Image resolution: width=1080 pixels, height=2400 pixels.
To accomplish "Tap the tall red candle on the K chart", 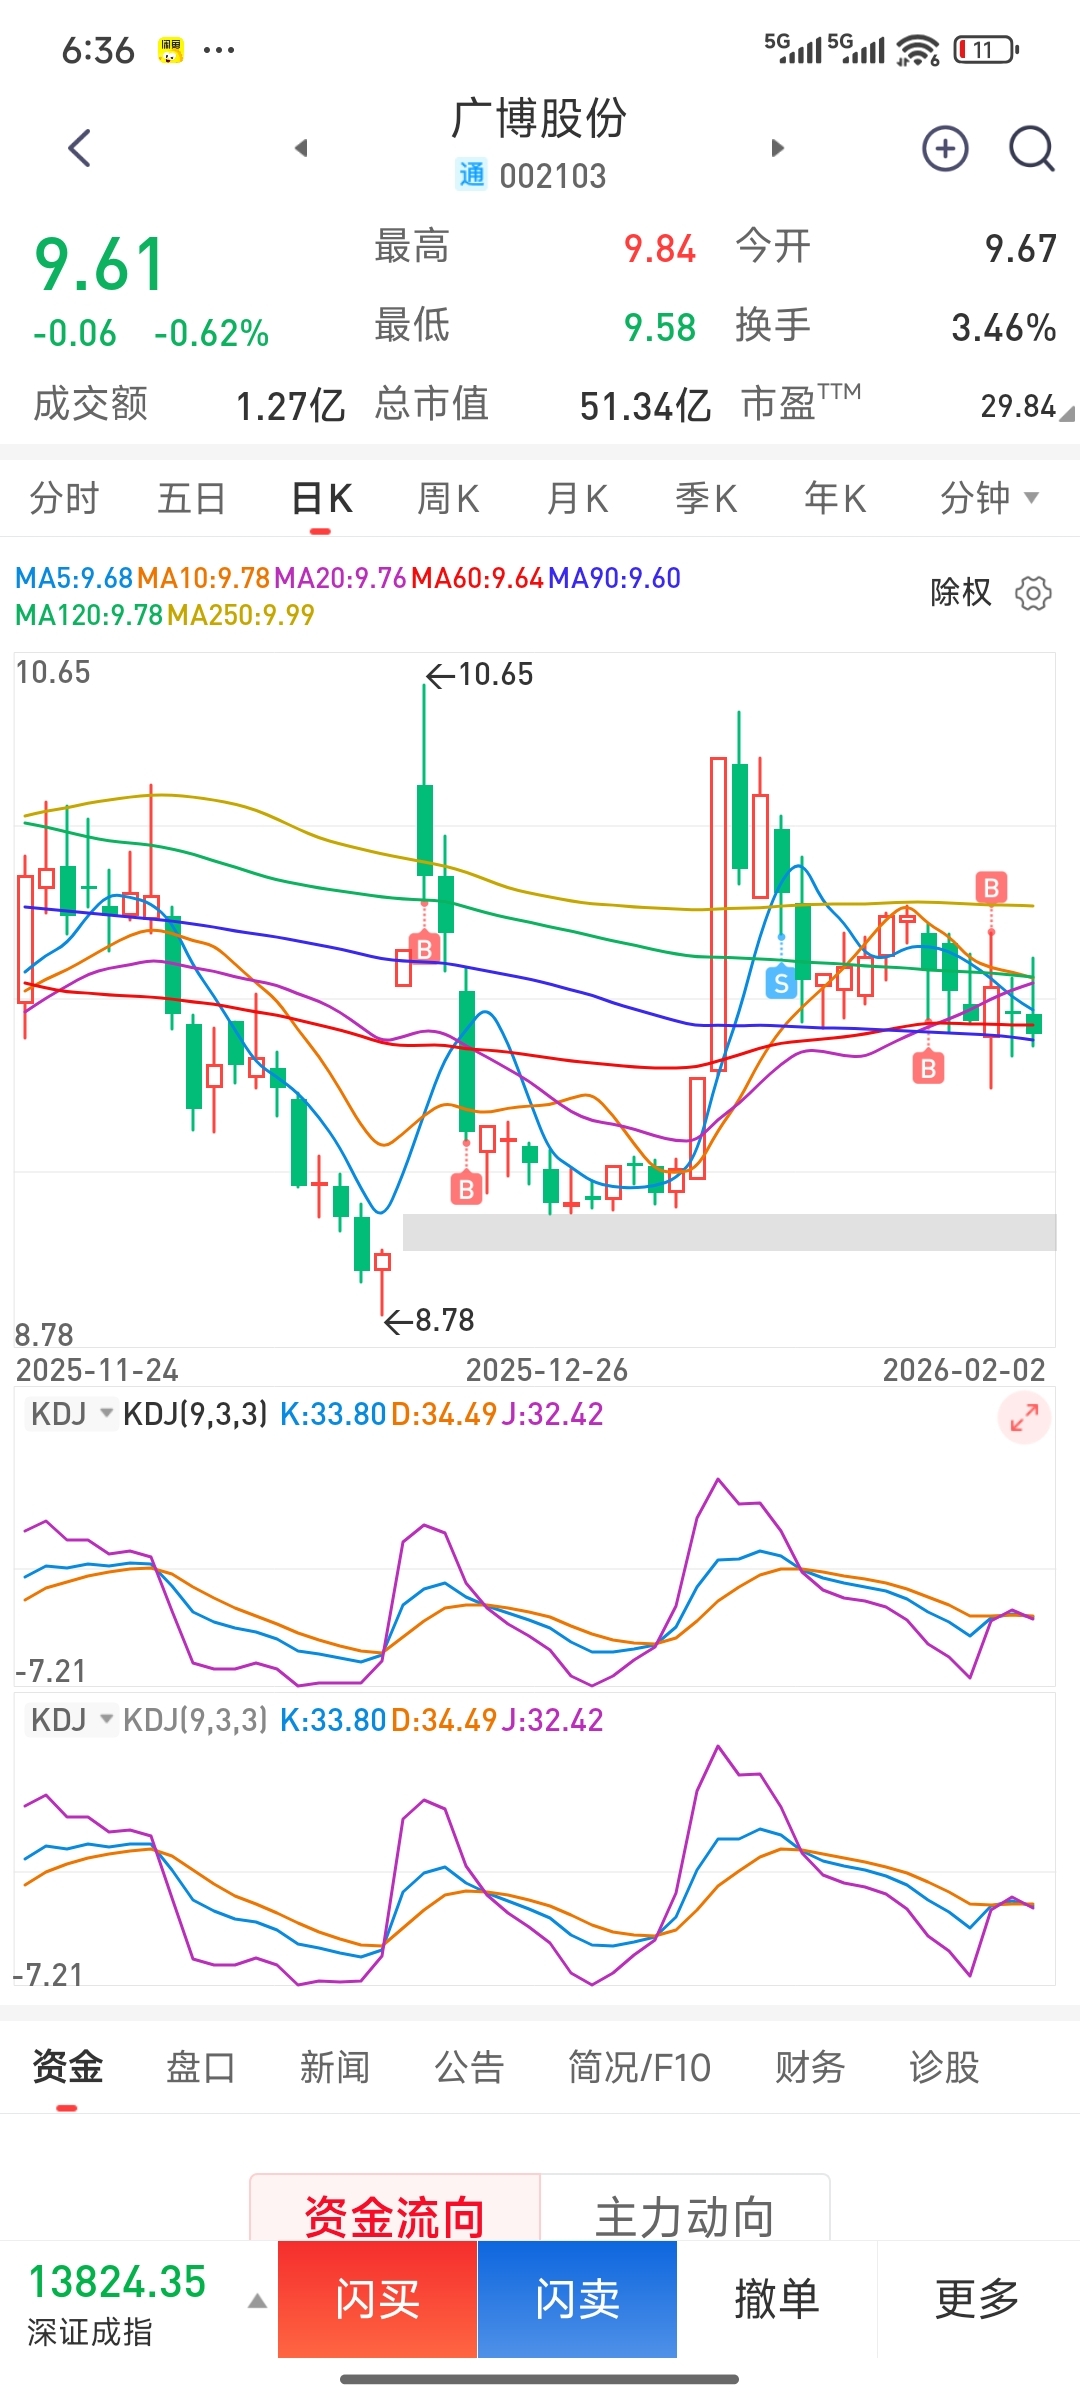I will pyautogui.click(x=718, y=913).
